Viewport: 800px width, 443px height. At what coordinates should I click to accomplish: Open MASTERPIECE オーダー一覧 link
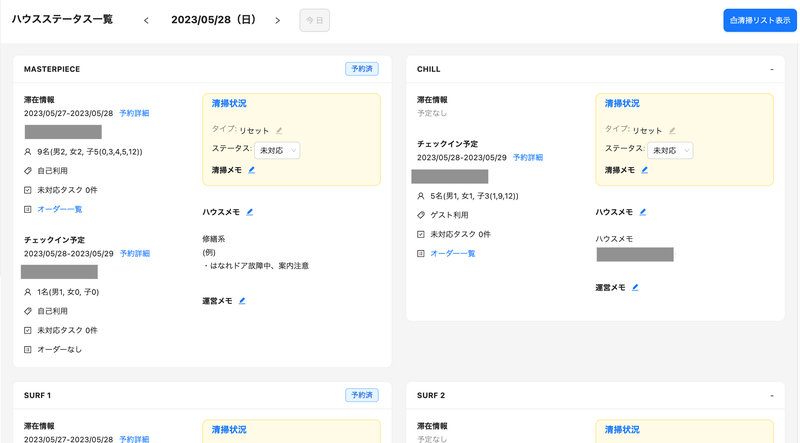pos(60,209)
